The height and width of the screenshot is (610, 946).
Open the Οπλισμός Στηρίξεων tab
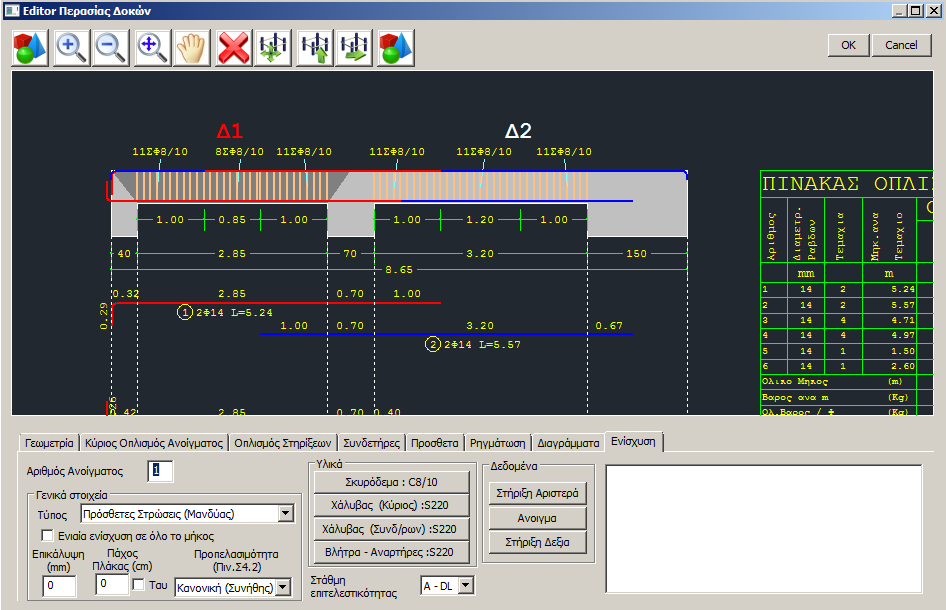(282, 443)
